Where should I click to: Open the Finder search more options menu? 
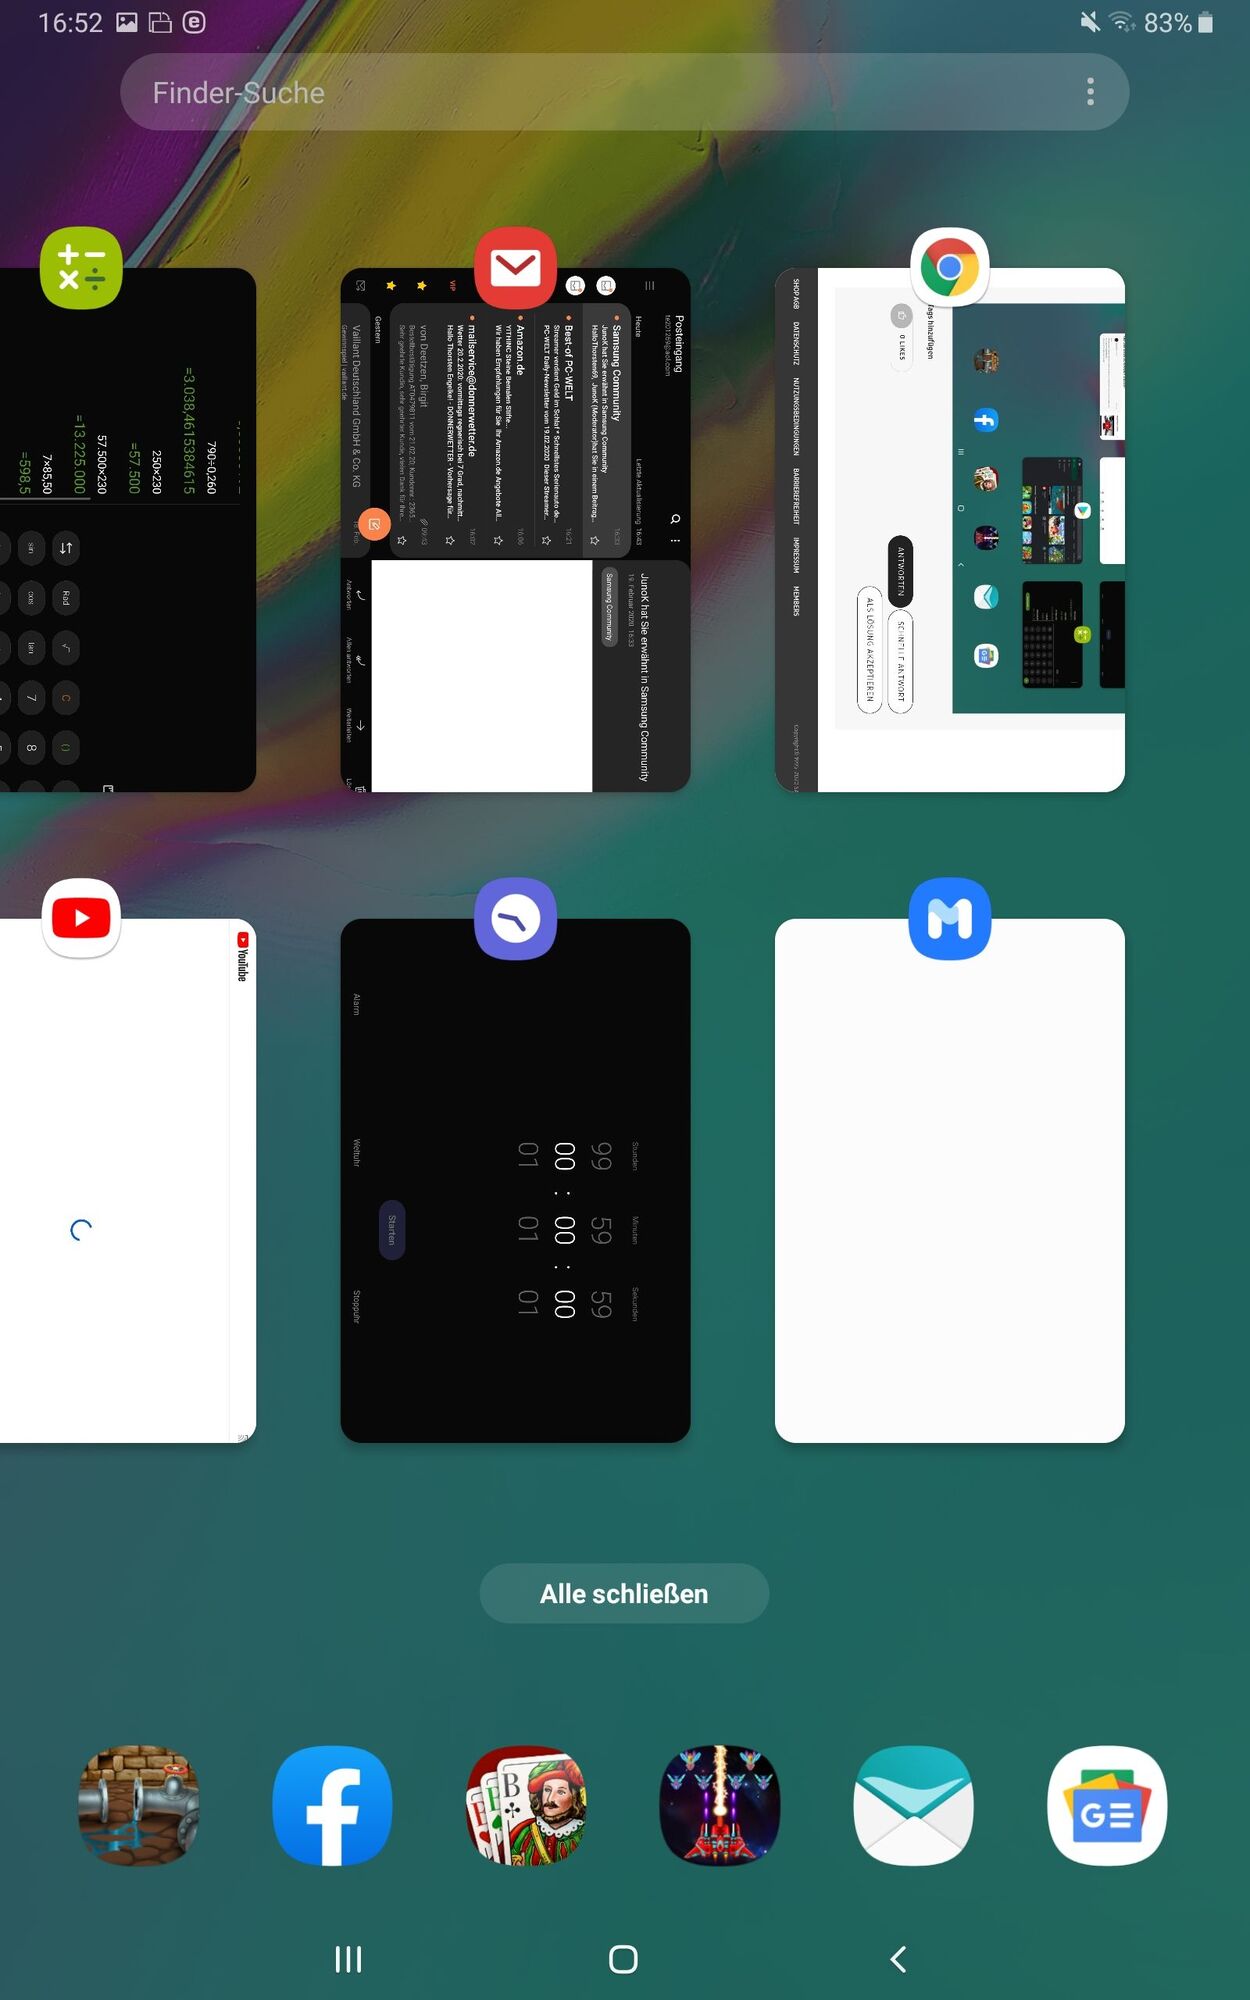[x=1090, y=92]
